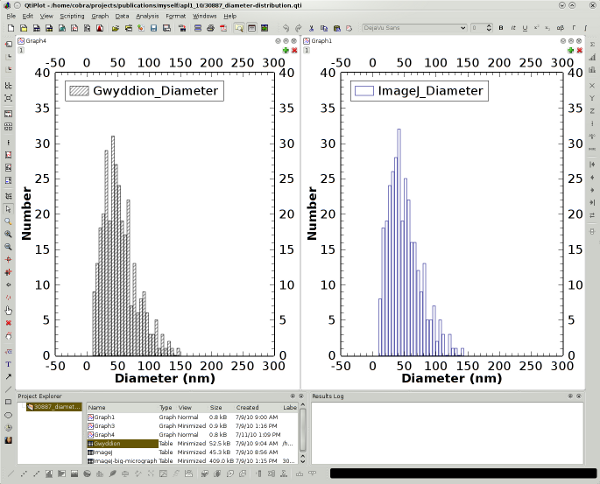The width and height of the screenshot is (600, 484).
Task: Select Graph1 row in Project Explorer
Action: coord(192,417)
